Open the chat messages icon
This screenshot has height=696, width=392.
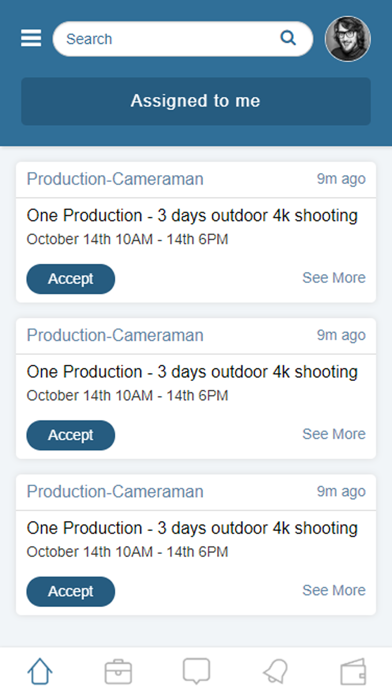(x=196, y=671)
